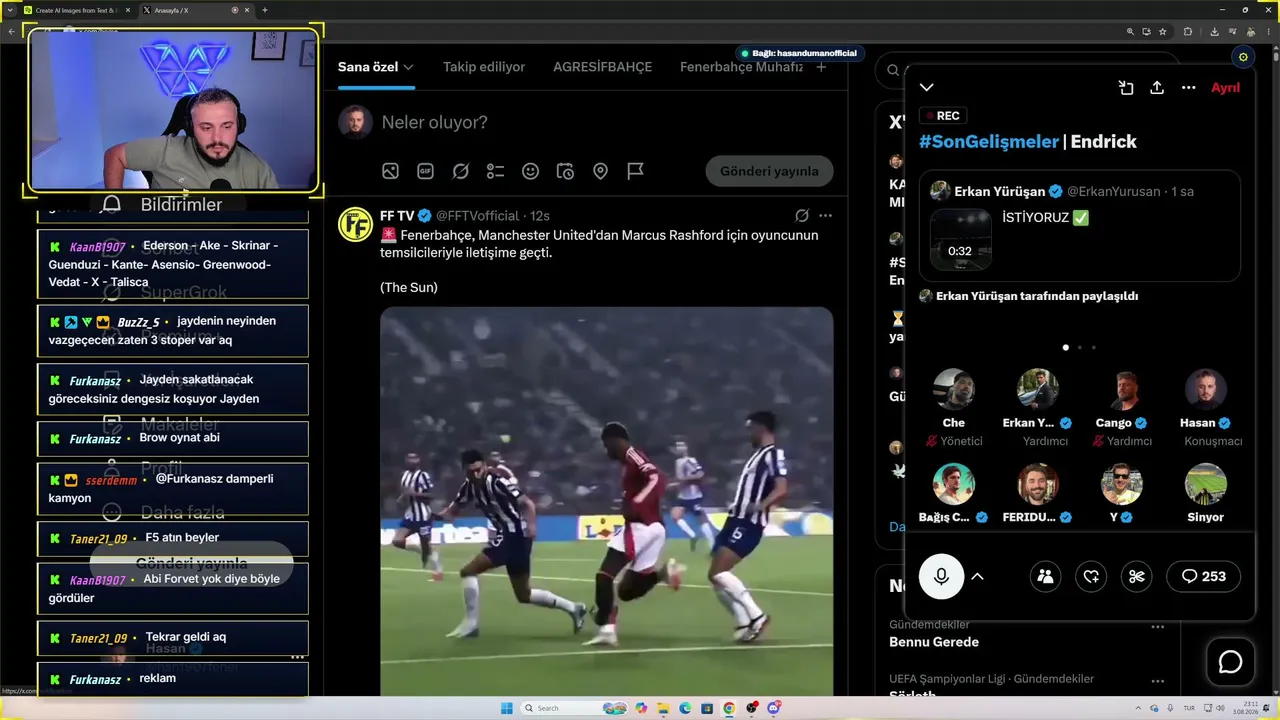Screen dimensions: 1280x720
Task: Open the 253 comments in the Space
Action: [1203, 576]
